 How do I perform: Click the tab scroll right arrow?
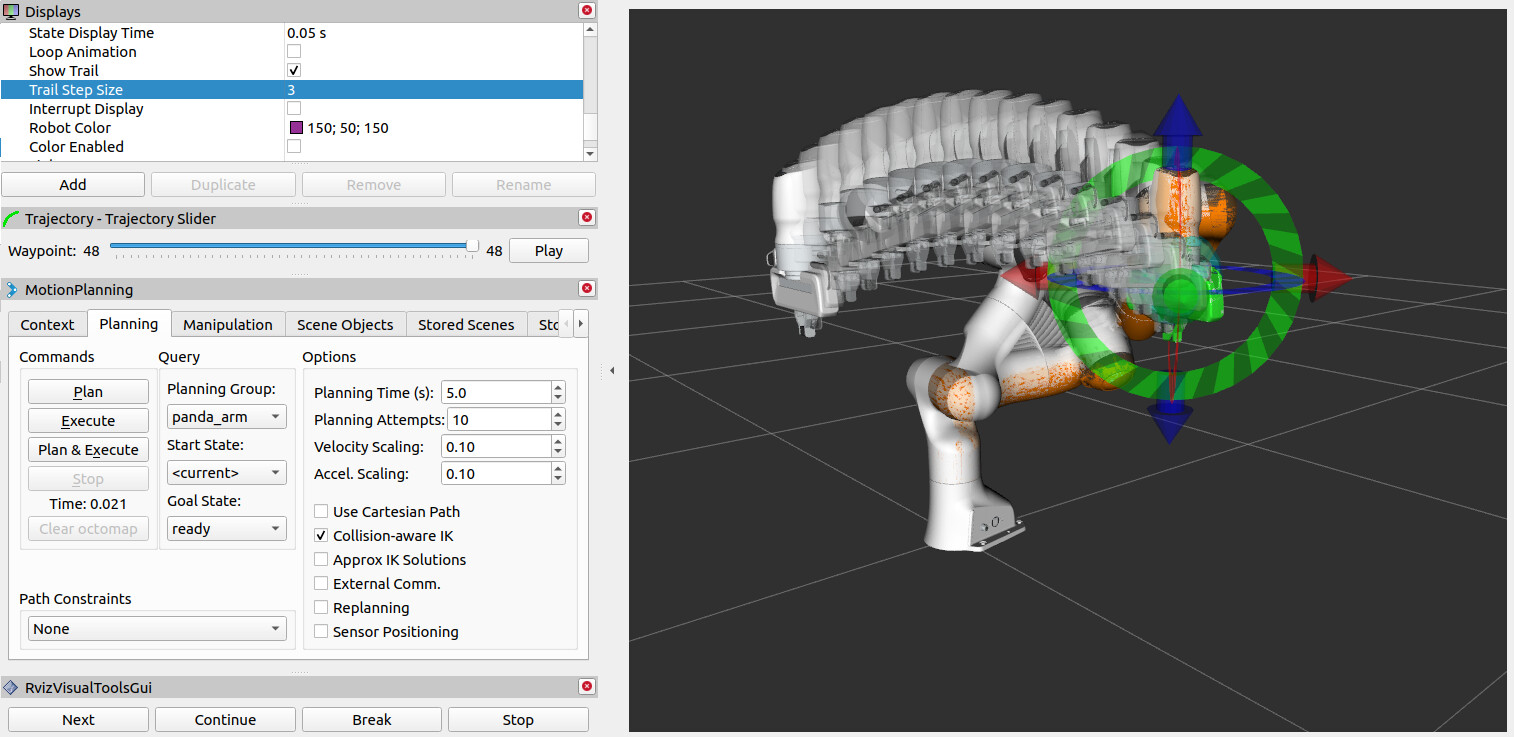point(580,324)
